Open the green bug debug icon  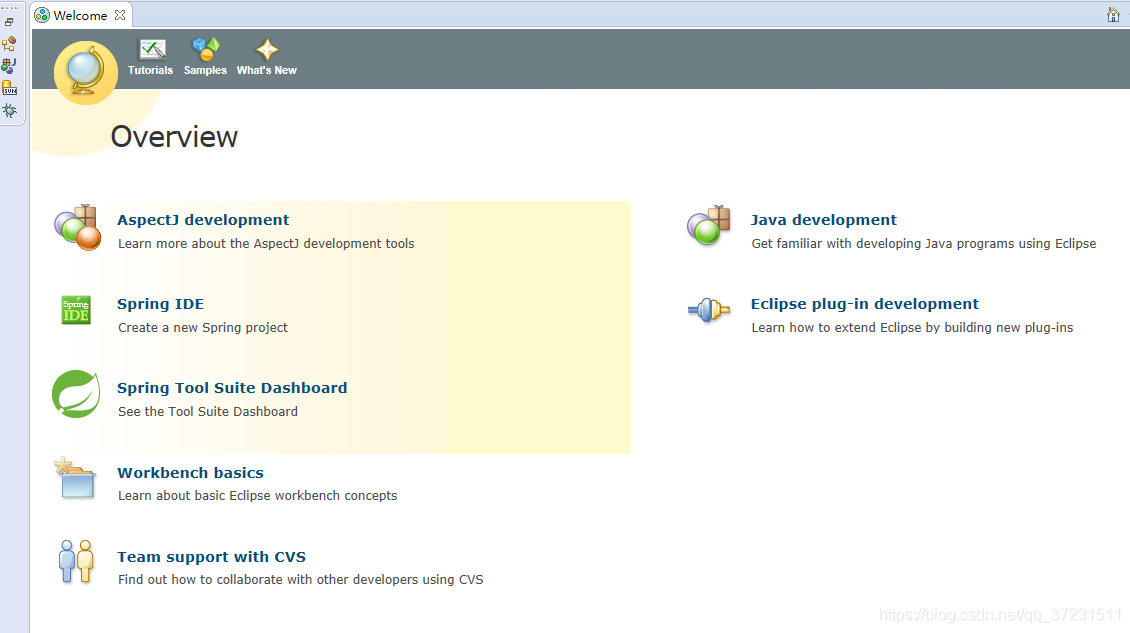point(9,110)
